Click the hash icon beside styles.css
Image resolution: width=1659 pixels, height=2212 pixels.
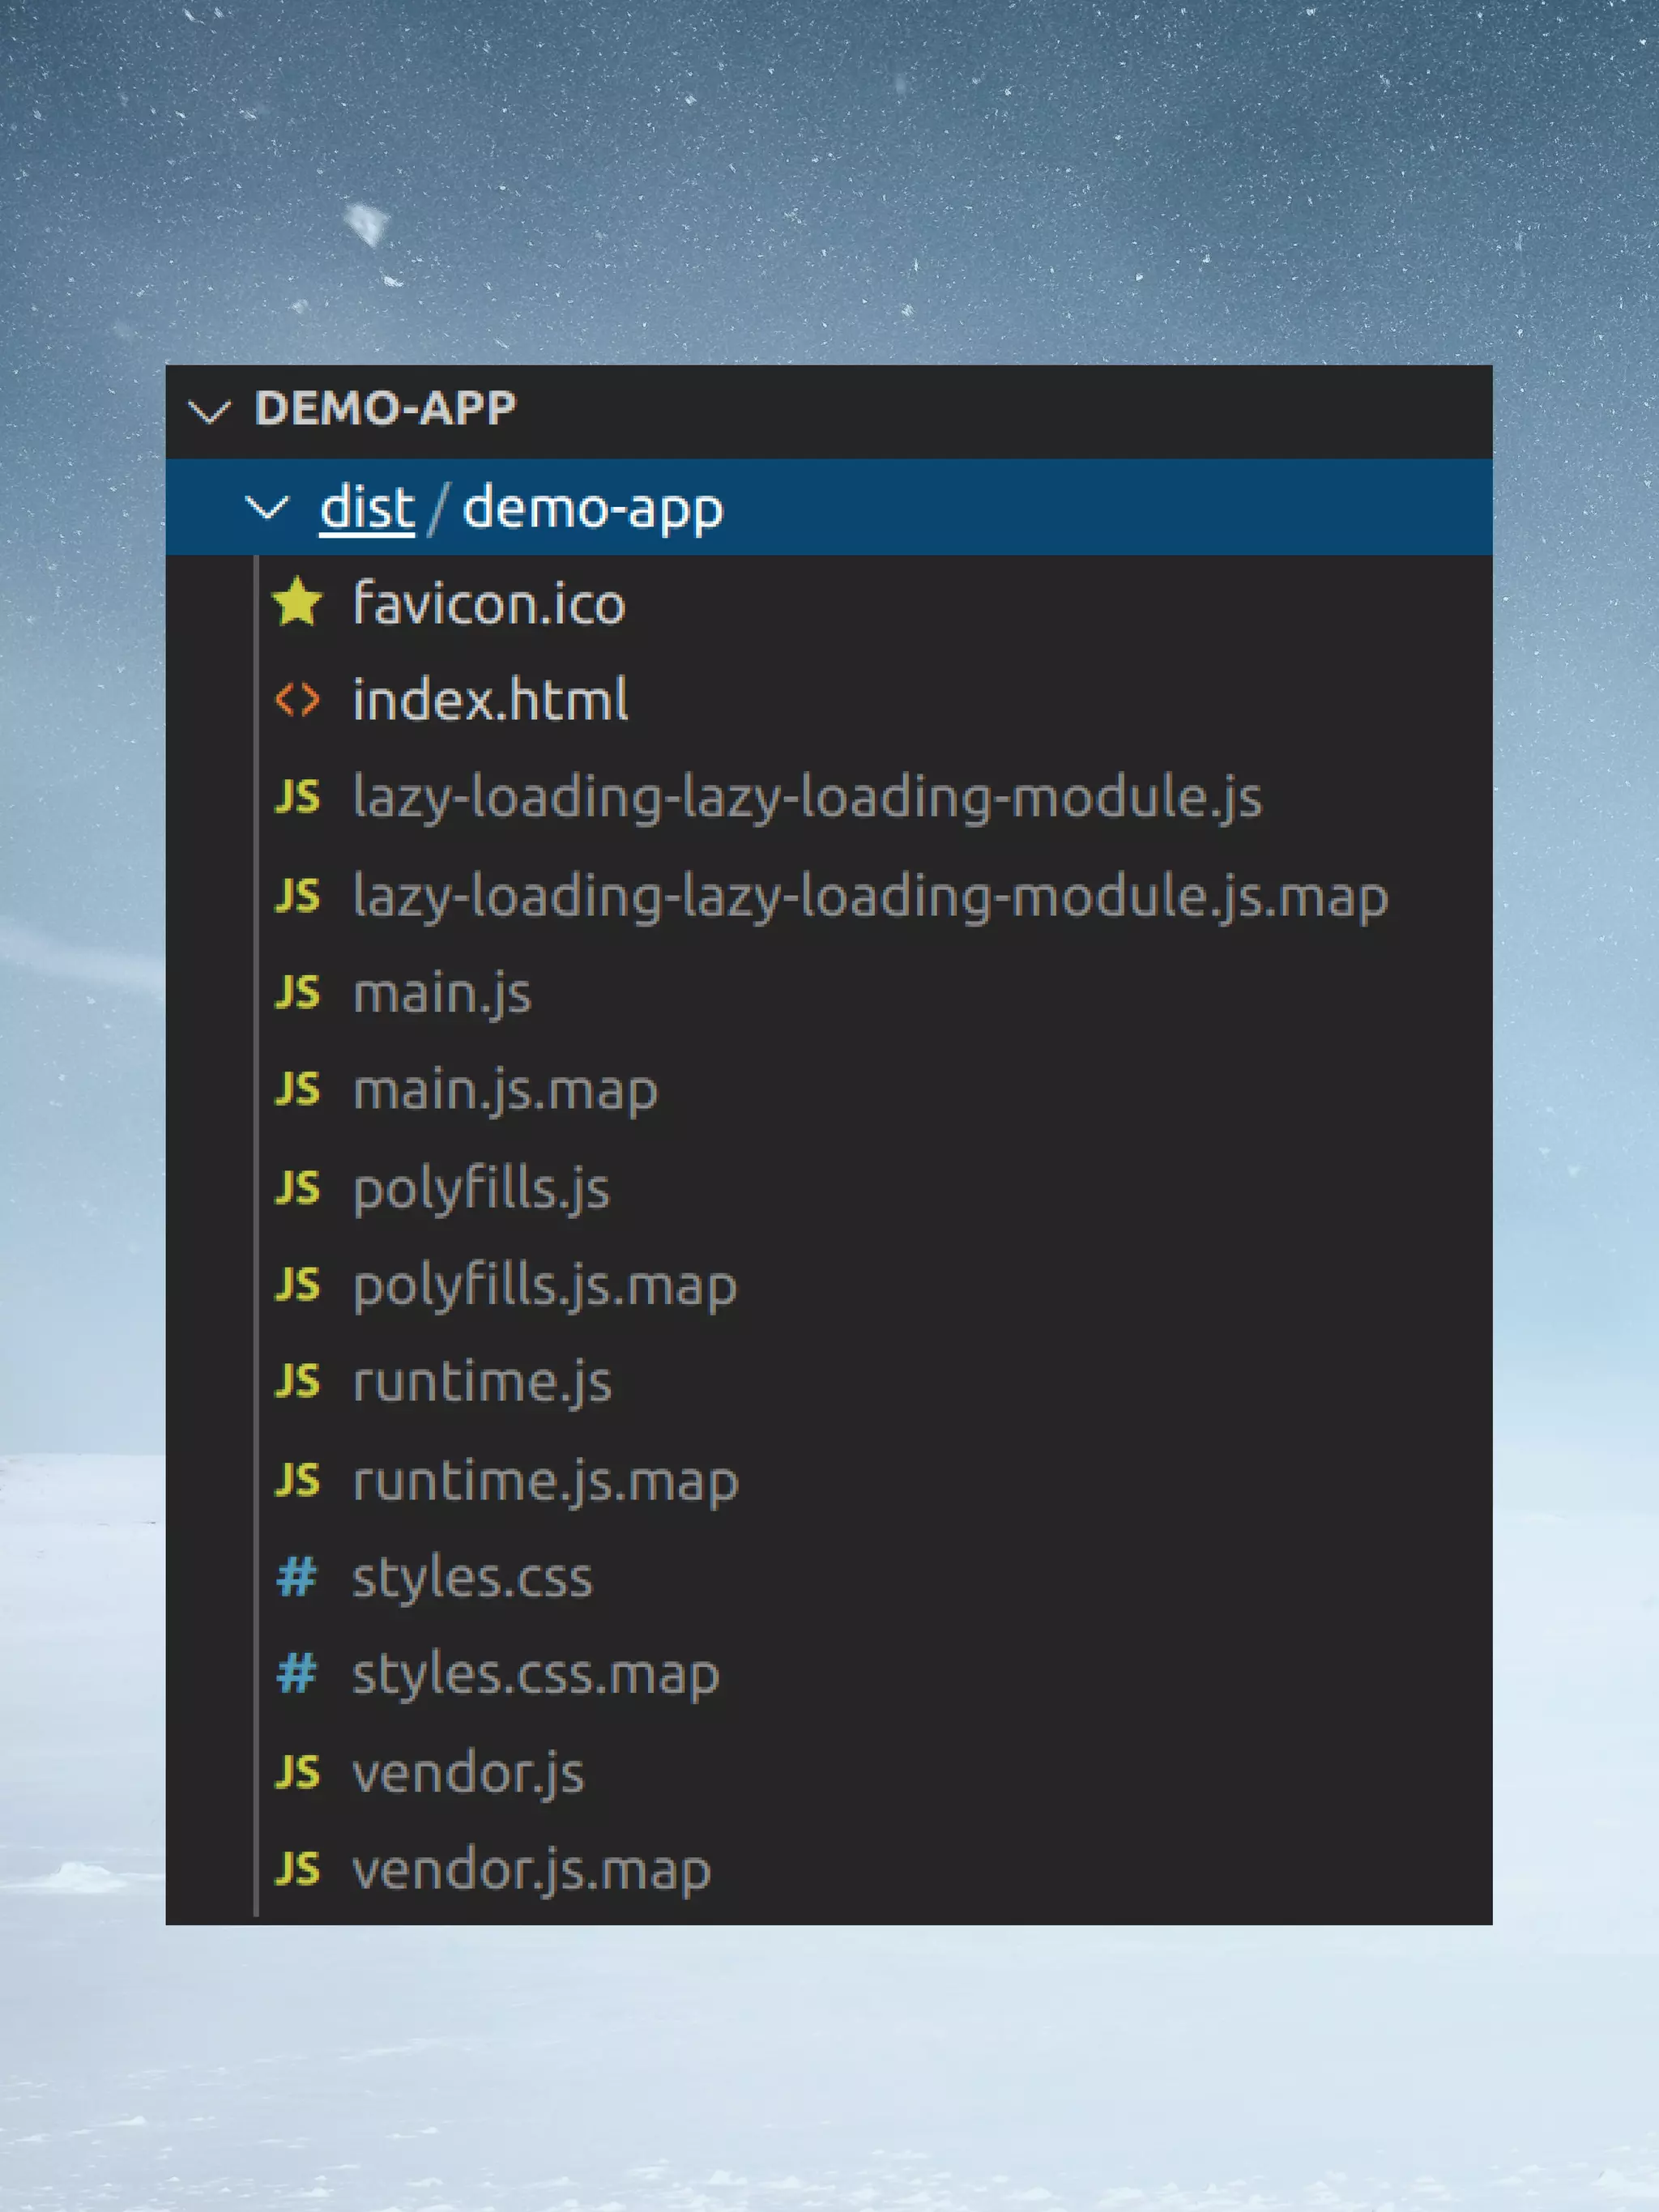pos(297,1578)
